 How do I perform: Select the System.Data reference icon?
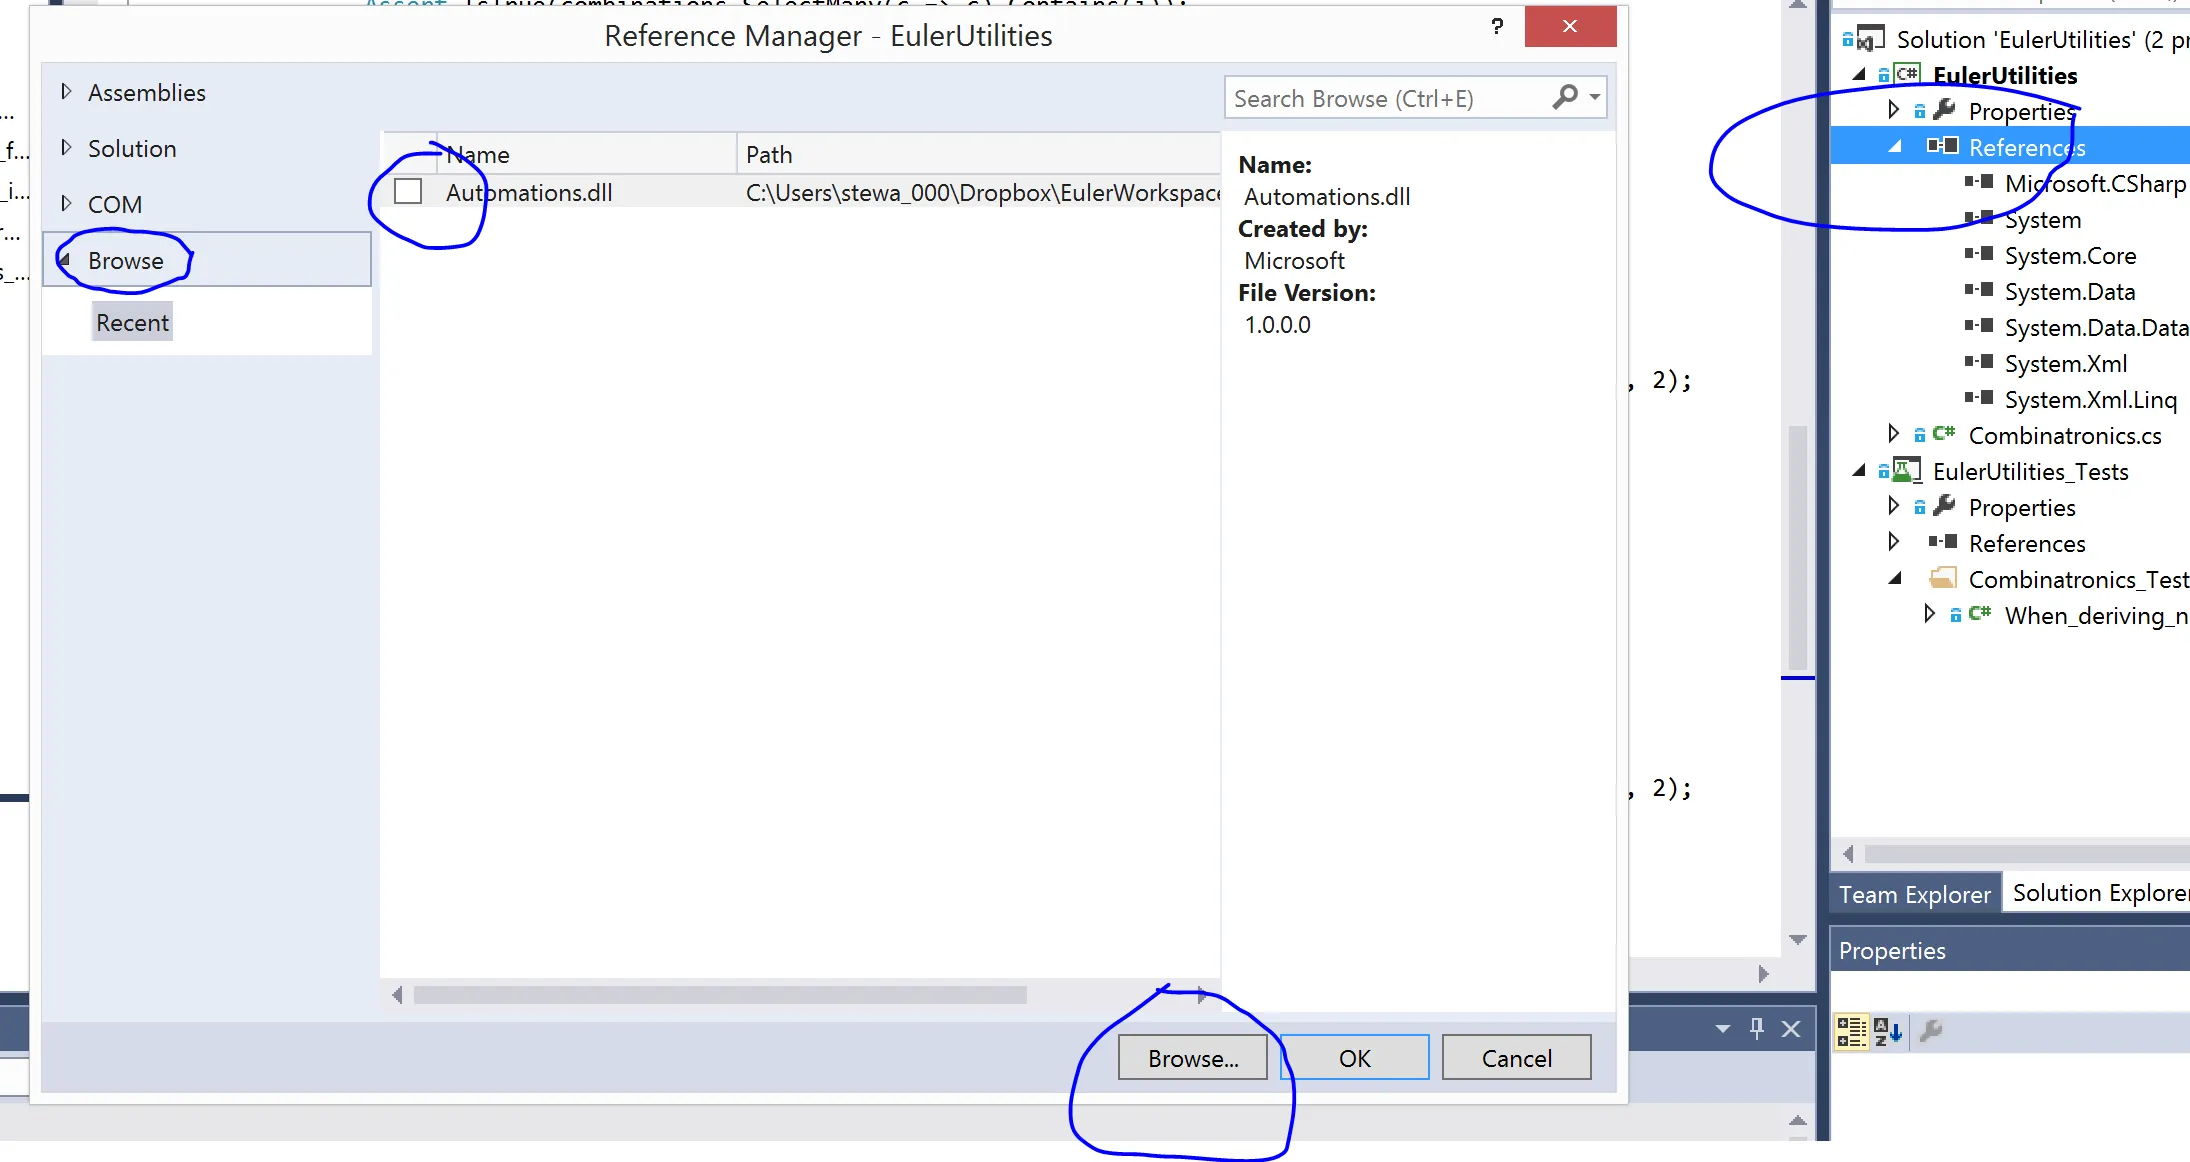click(x=1979, y=290)
